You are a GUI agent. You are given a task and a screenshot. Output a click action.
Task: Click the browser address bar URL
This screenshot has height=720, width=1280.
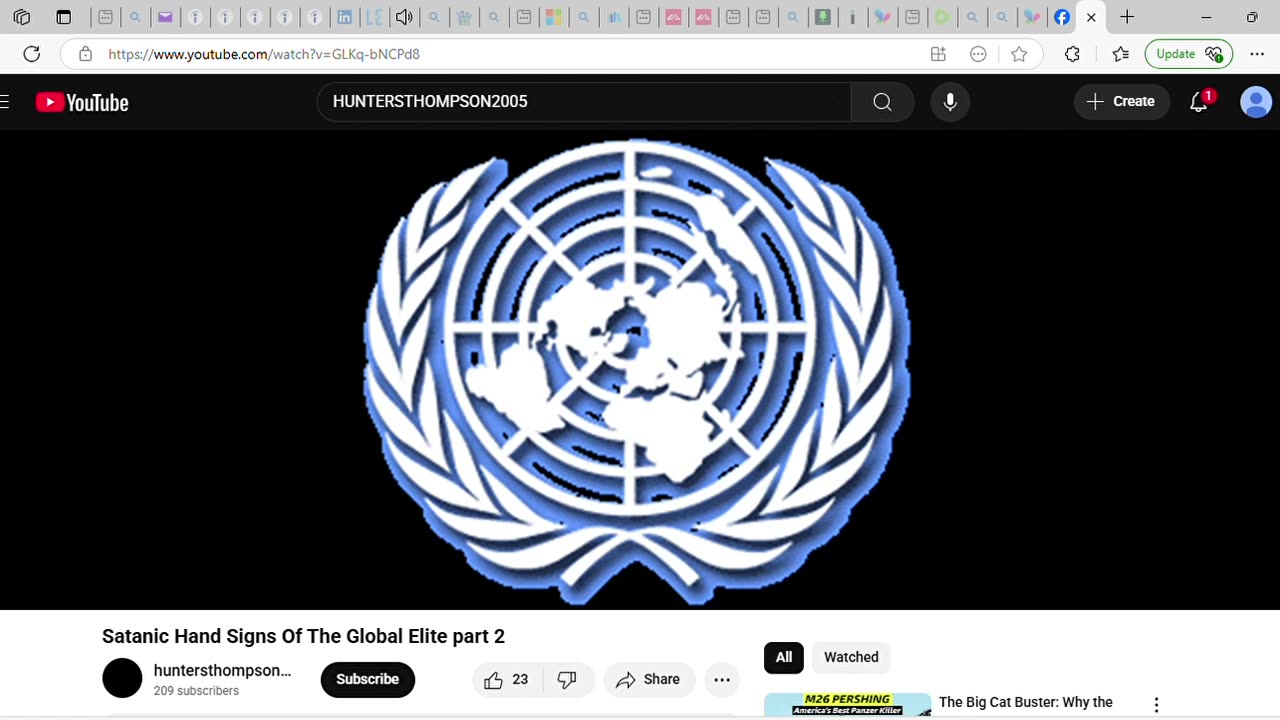click(x=264, y=54)
